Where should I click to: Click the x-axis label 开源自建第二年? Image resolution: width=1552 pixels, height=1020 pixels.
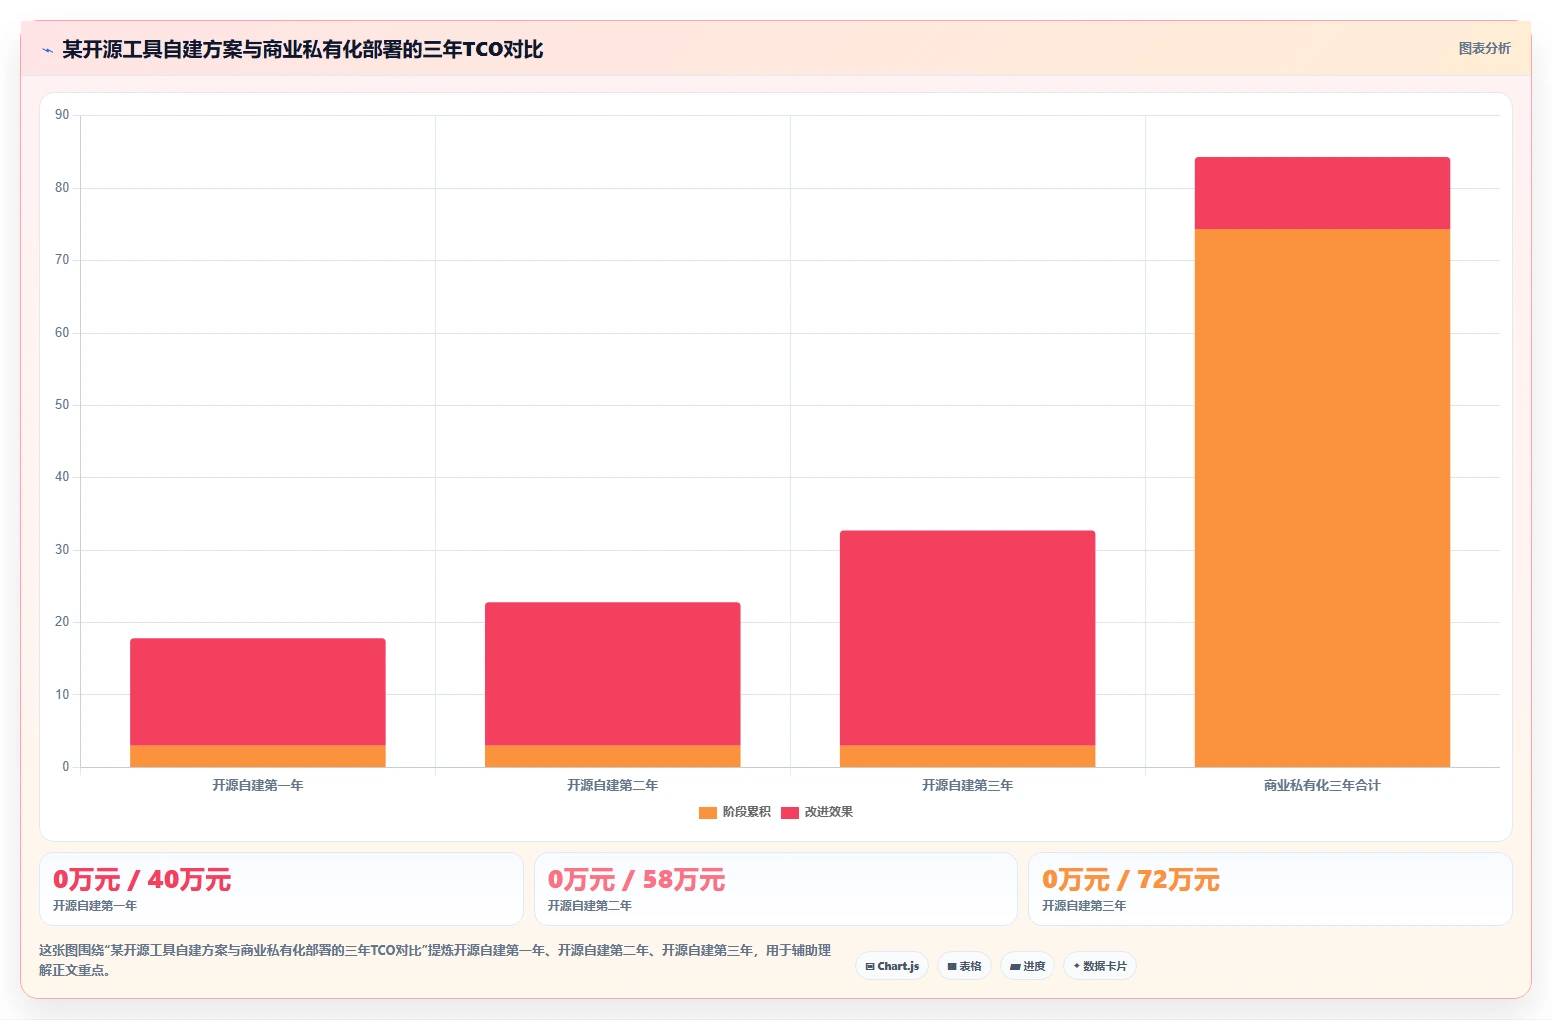pos(613,785)
